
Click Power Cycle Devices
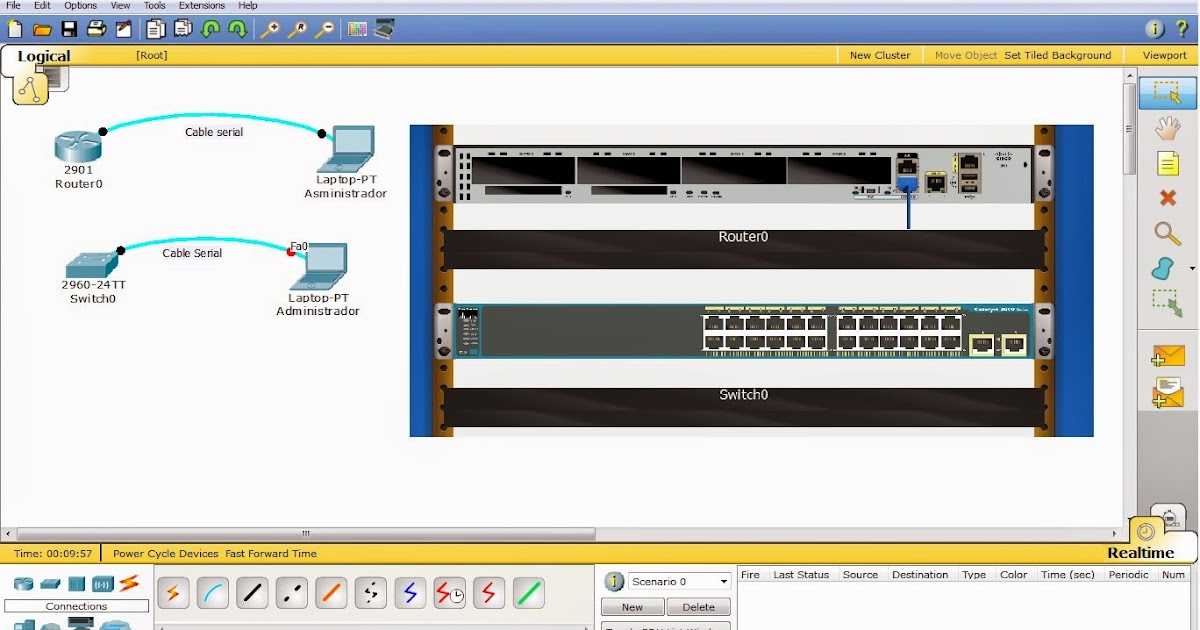pos(165,553)
